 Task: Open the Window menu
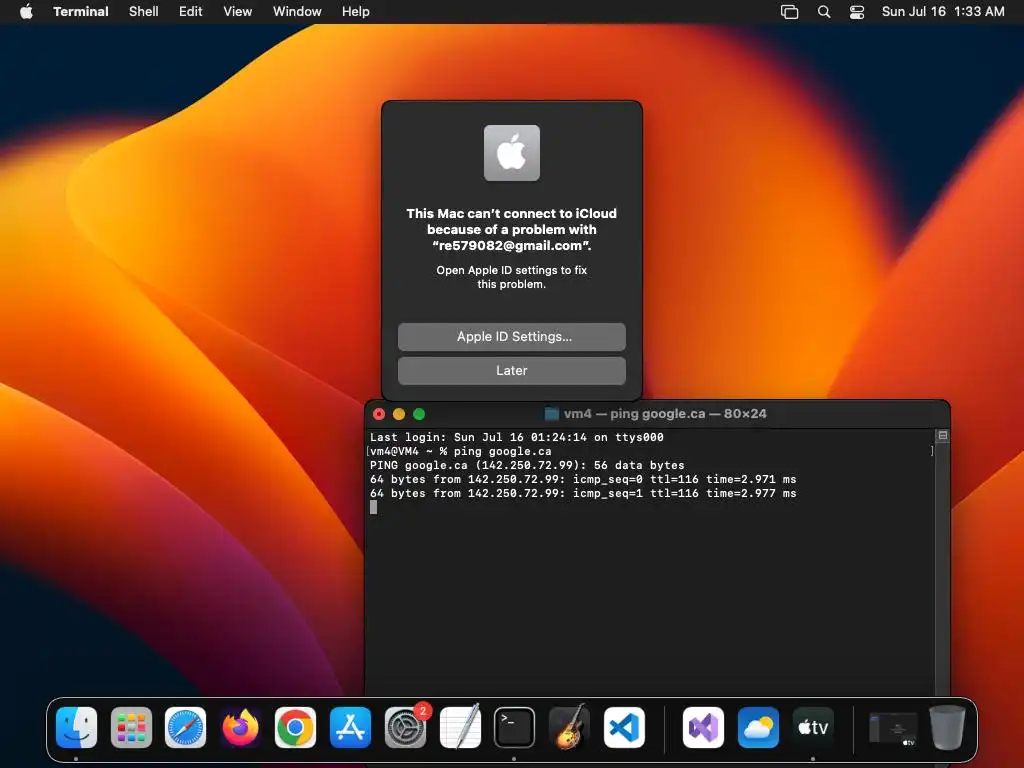pyautogui.click(x=297, y=11)
